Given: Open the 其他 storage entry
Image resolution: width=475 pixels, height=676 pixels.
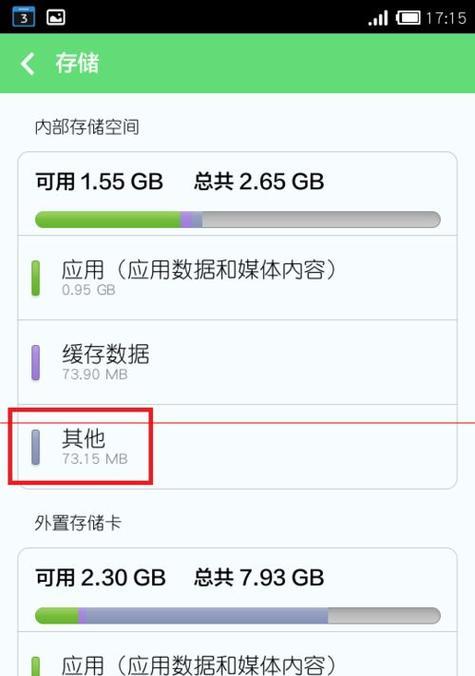Looking at the screenshot, I should coord(237,447).
